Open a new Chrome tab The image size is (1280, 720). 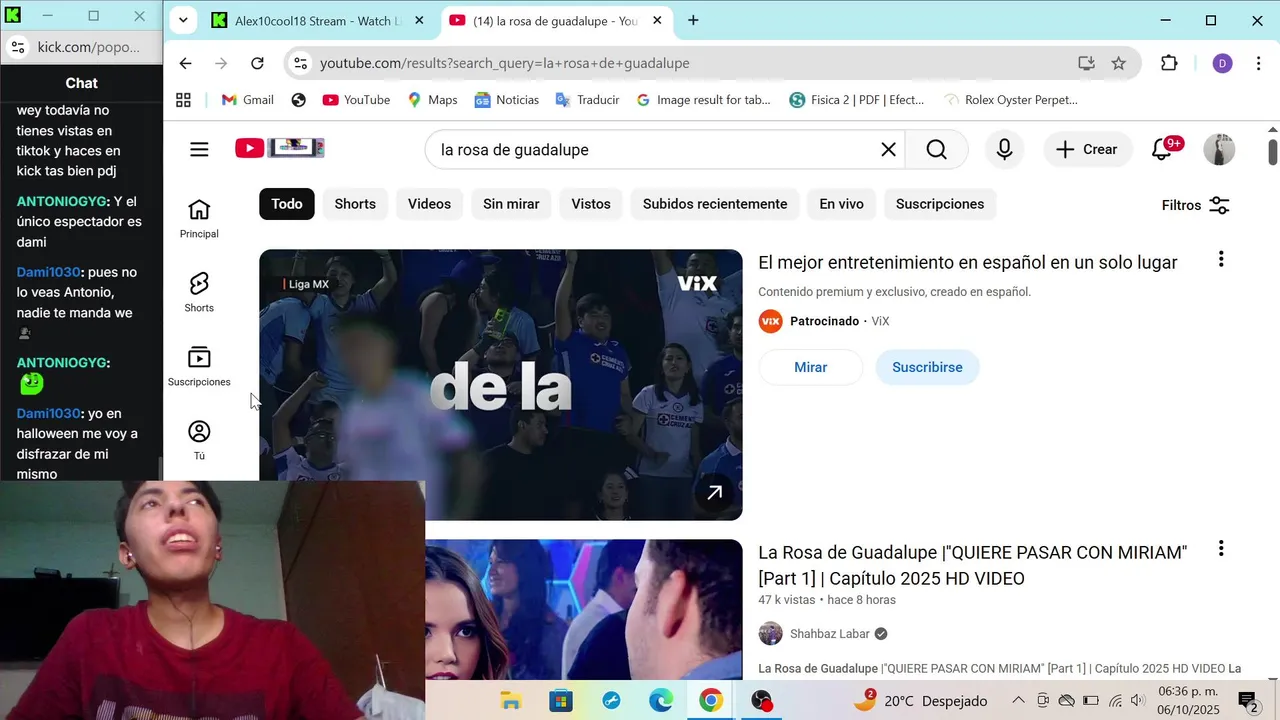pyautogui.click(x=693, y=20)
